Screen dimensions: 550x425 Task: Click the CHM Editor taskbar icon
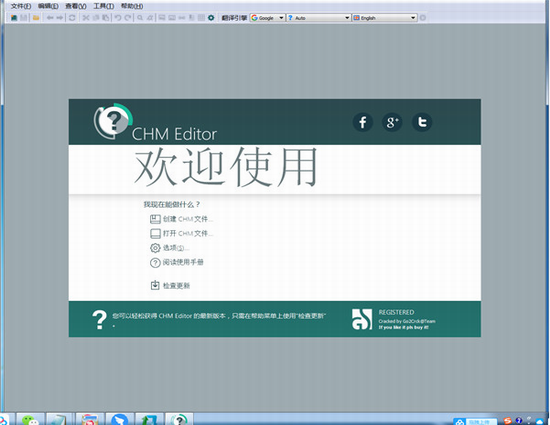179,419
